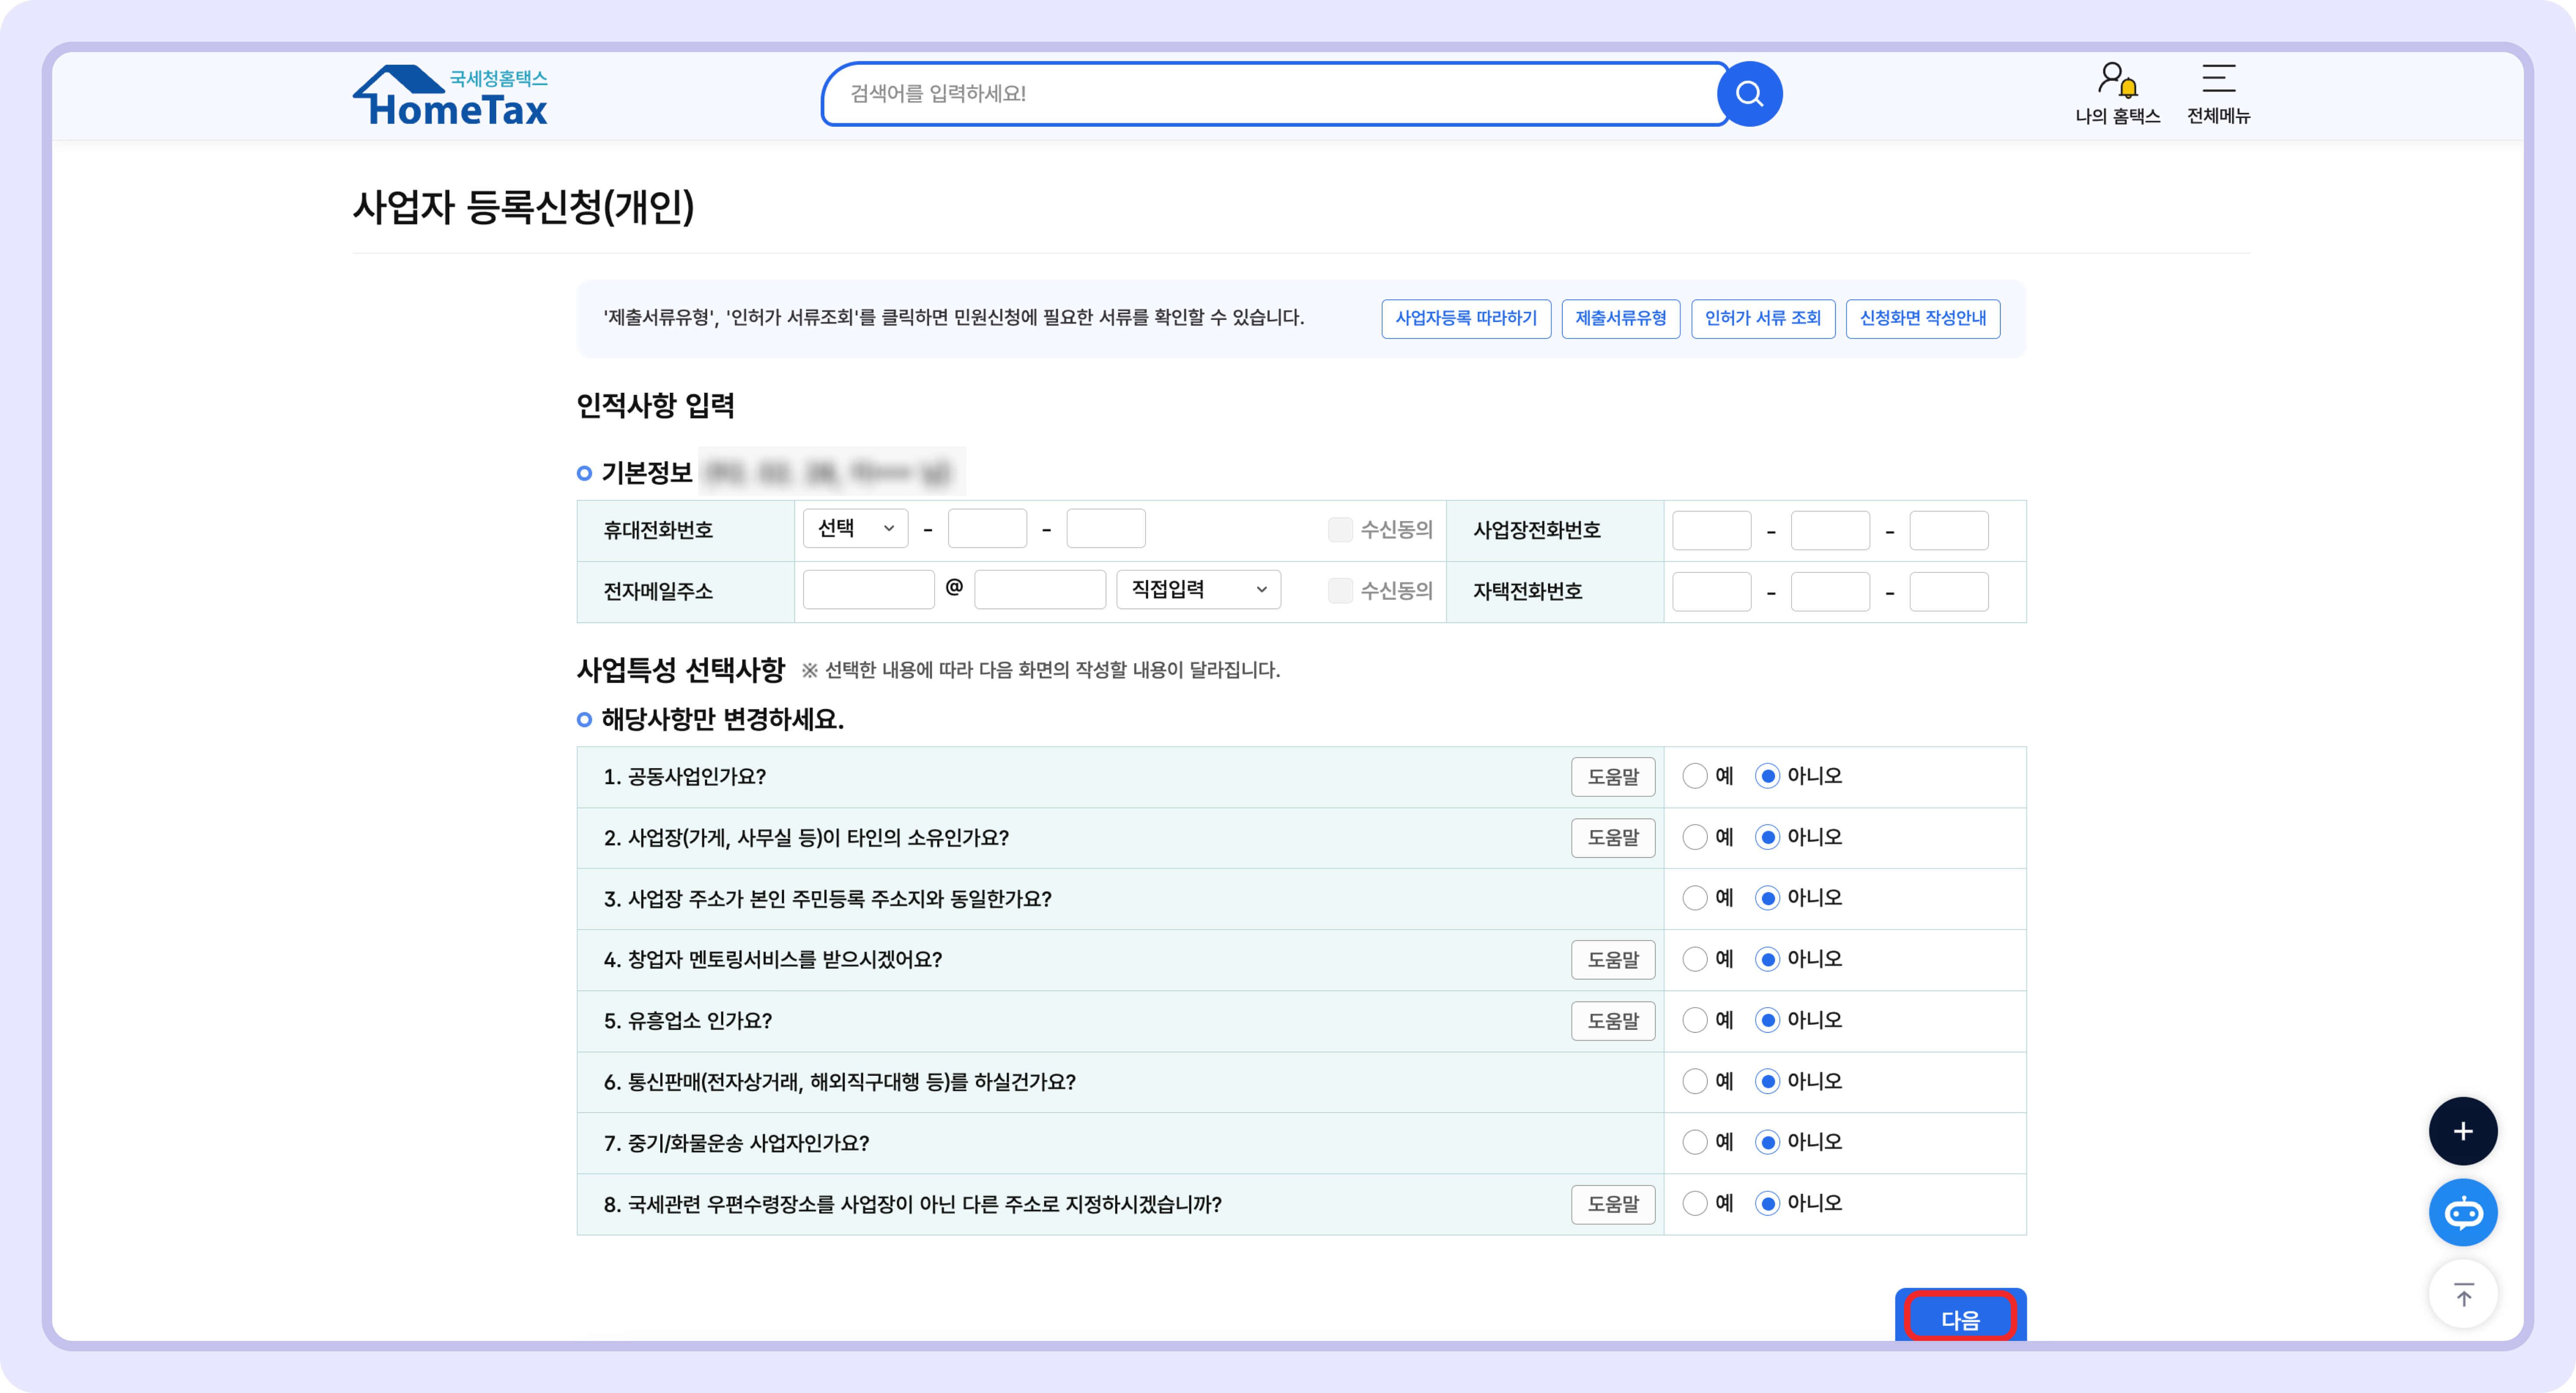Click the floating plus button
The width and height of the screenshot is (2576, 1393).
(2463, 1131)
